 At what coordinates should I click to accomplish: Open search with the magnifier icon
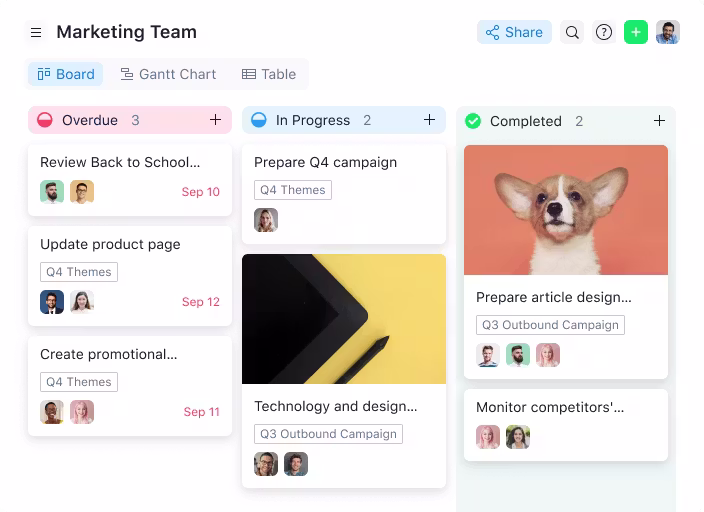point(572,32)
